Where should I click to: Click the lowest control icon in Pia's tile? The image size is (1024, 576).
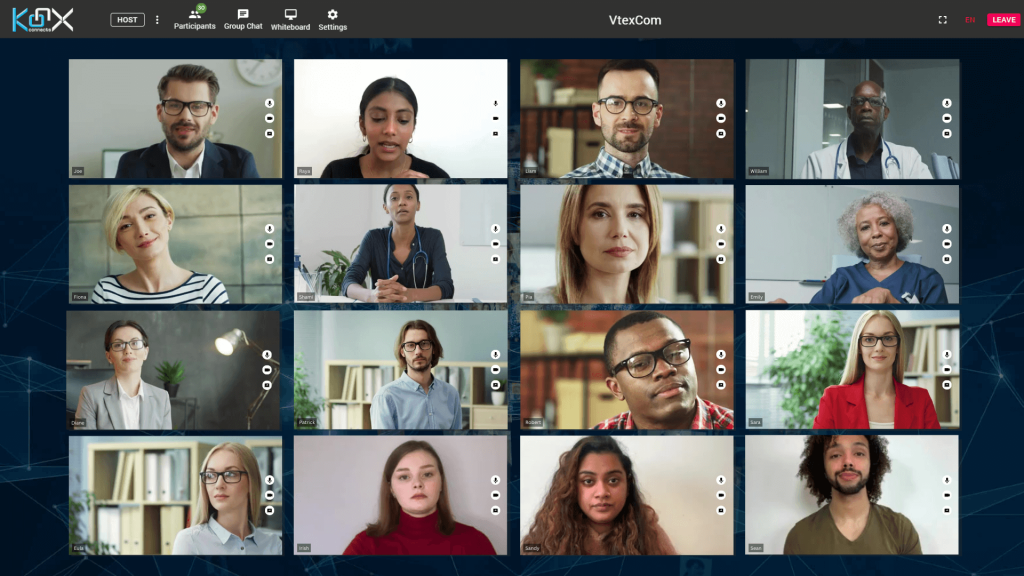click(720, 259)
